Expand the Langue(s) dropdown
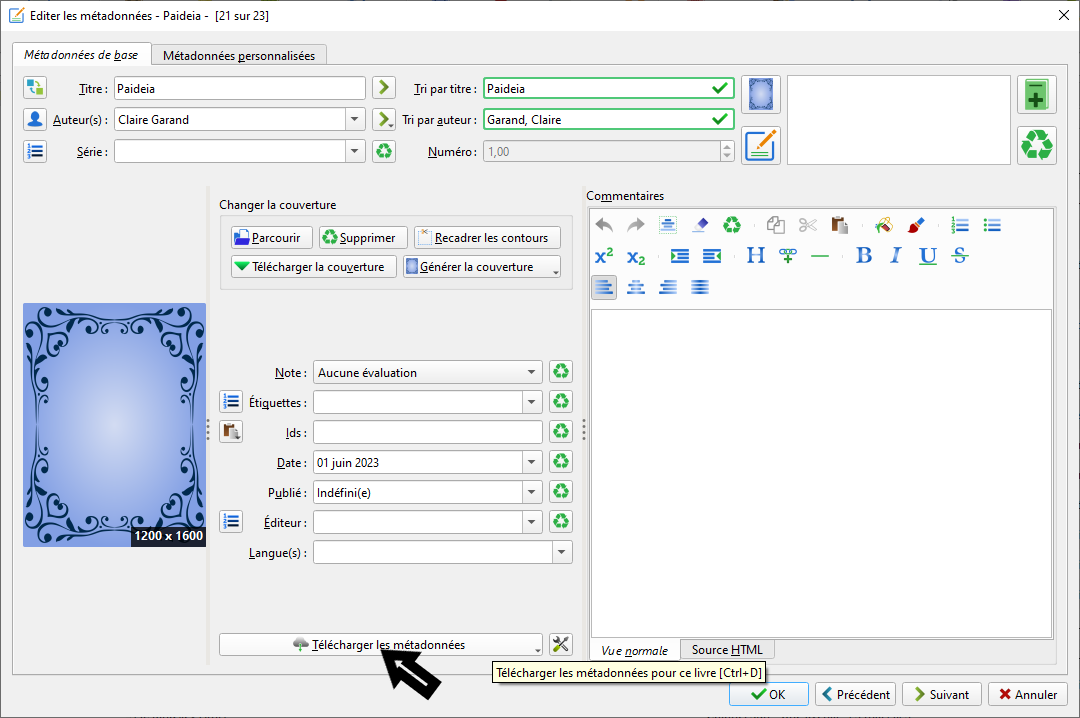The width and height of the screenshot is (1080, 718). [x=561, y=552]
